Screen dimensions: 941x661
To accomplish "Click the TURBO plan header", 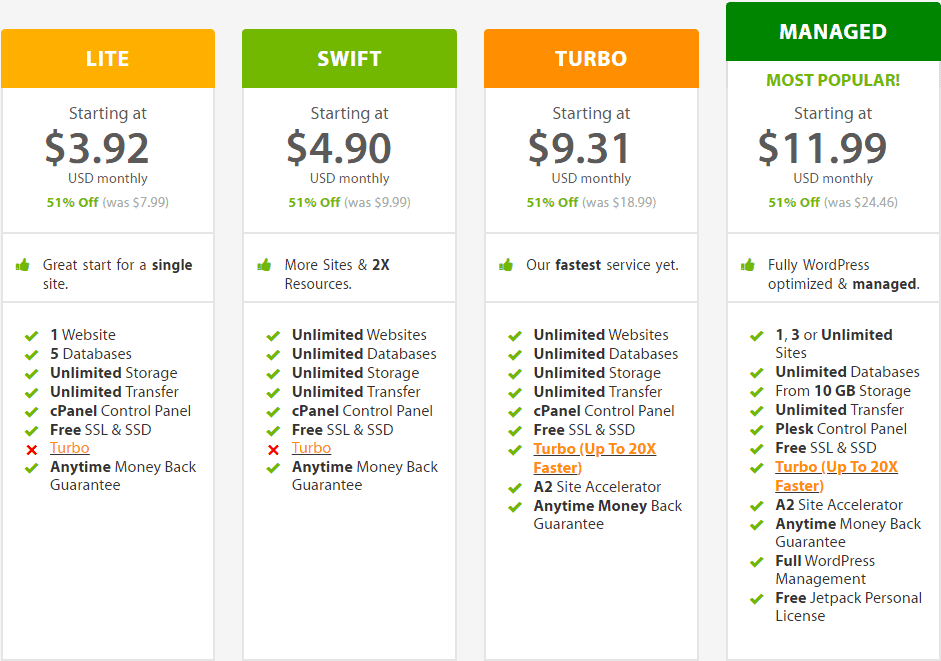I will click(x=591, y=58).
